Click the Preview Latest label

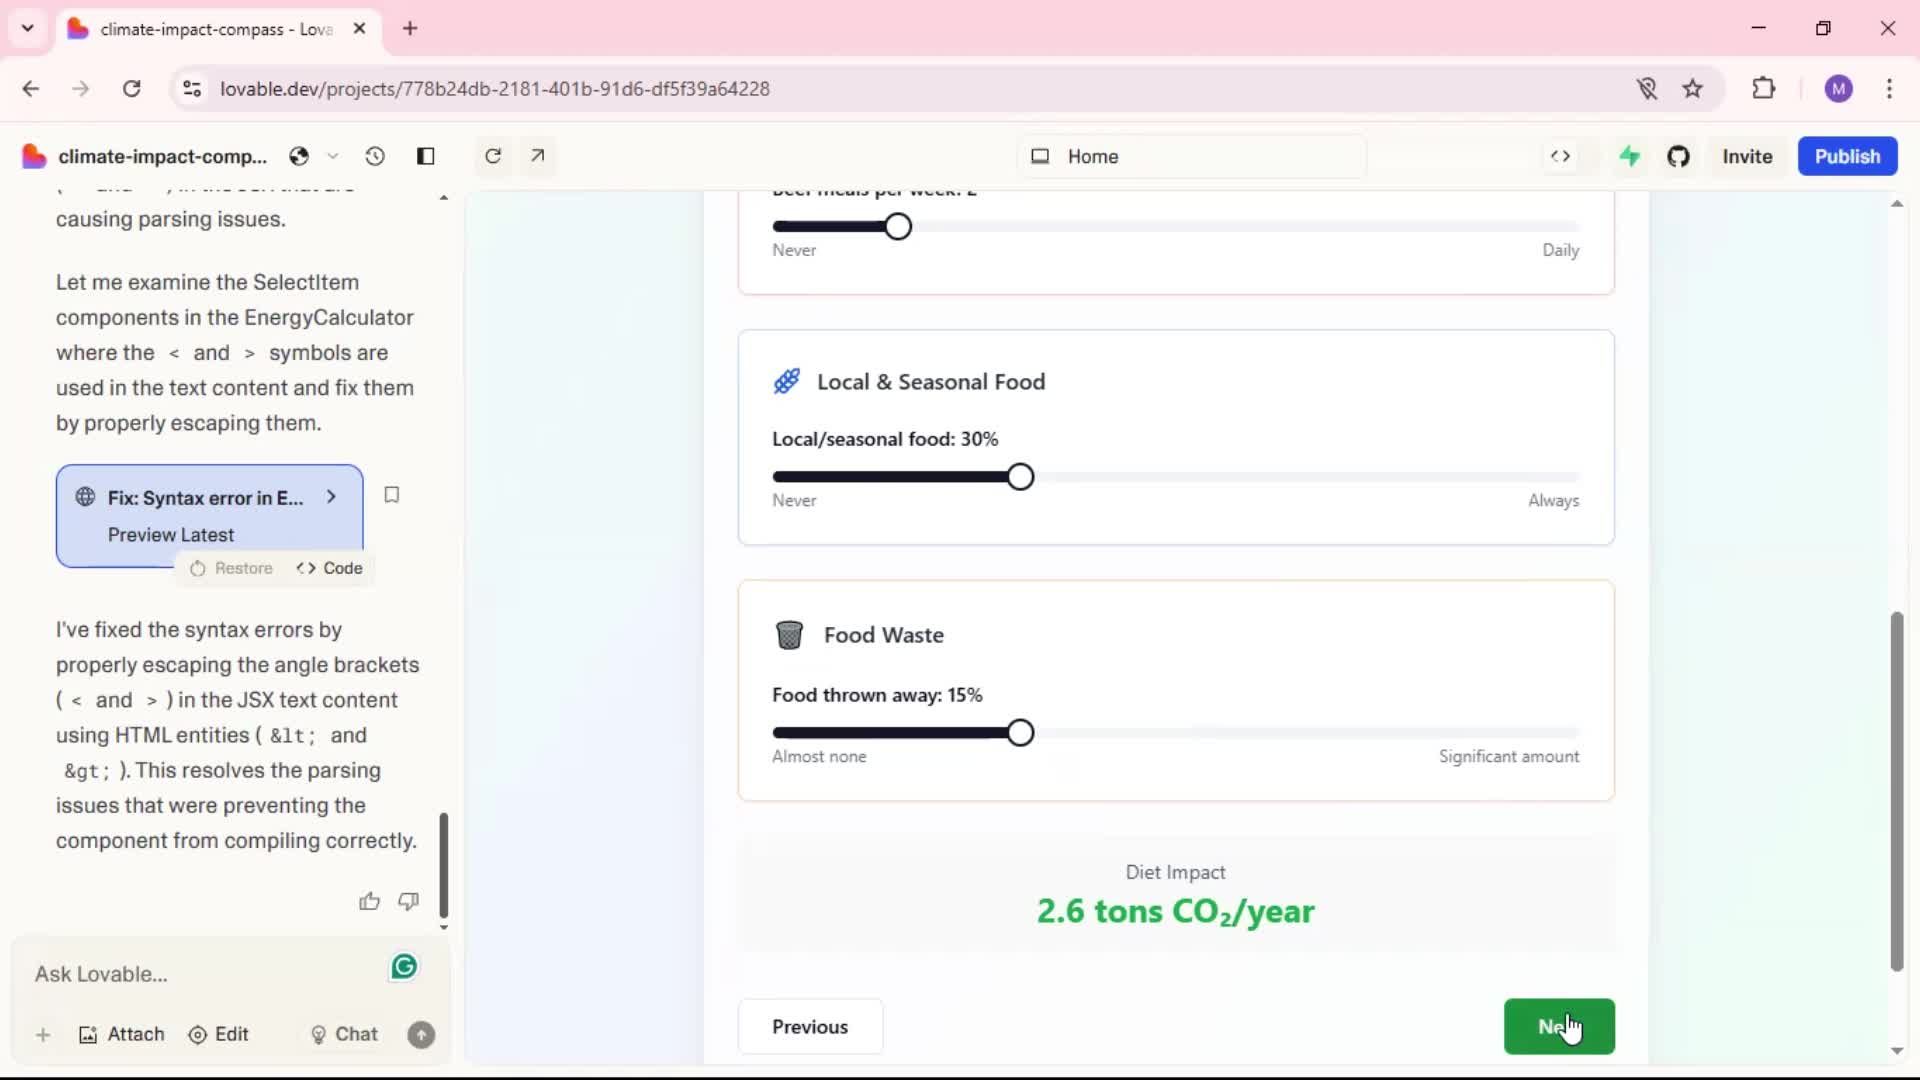click(x=171, y=535)
